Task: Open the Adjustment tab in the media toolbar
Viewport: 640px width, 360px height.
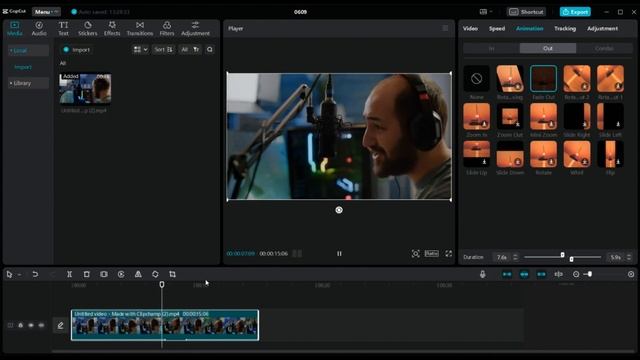Action: [x=195, y=29]
